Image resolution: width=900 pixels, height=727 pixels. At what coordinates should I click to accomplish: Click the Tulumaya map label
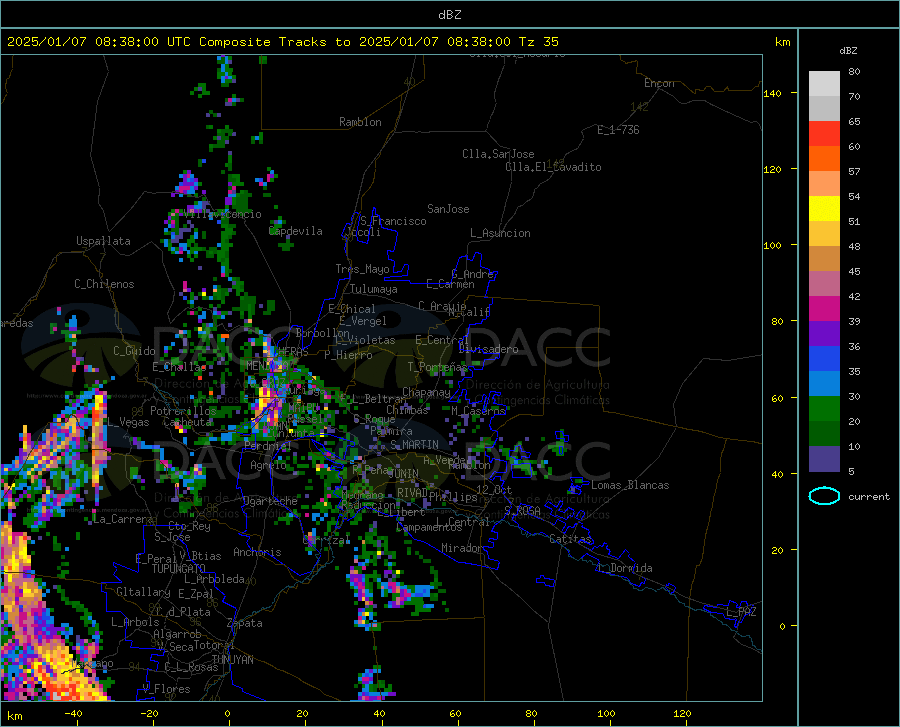pyautogui.click(x=373, y=289)
